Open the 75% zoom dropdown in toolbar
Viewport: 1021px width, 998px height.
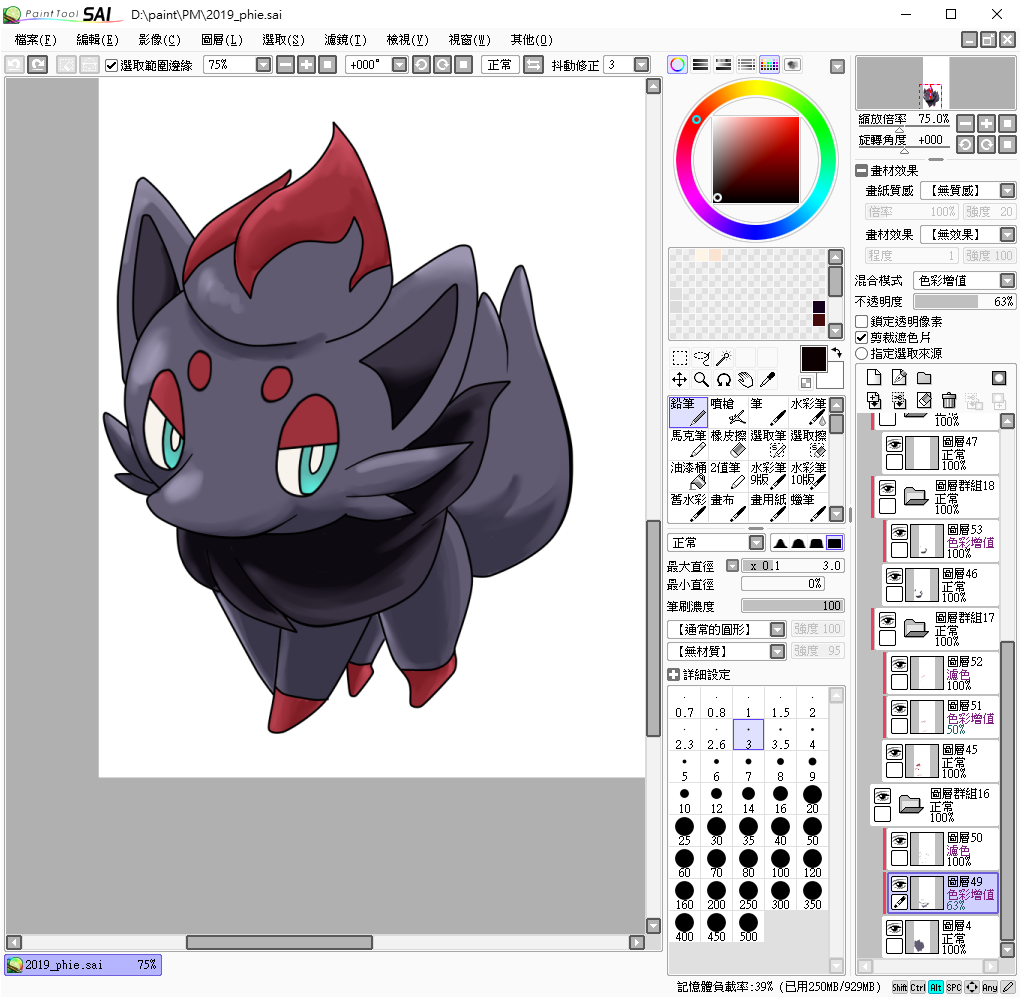[x=263, y=64]
